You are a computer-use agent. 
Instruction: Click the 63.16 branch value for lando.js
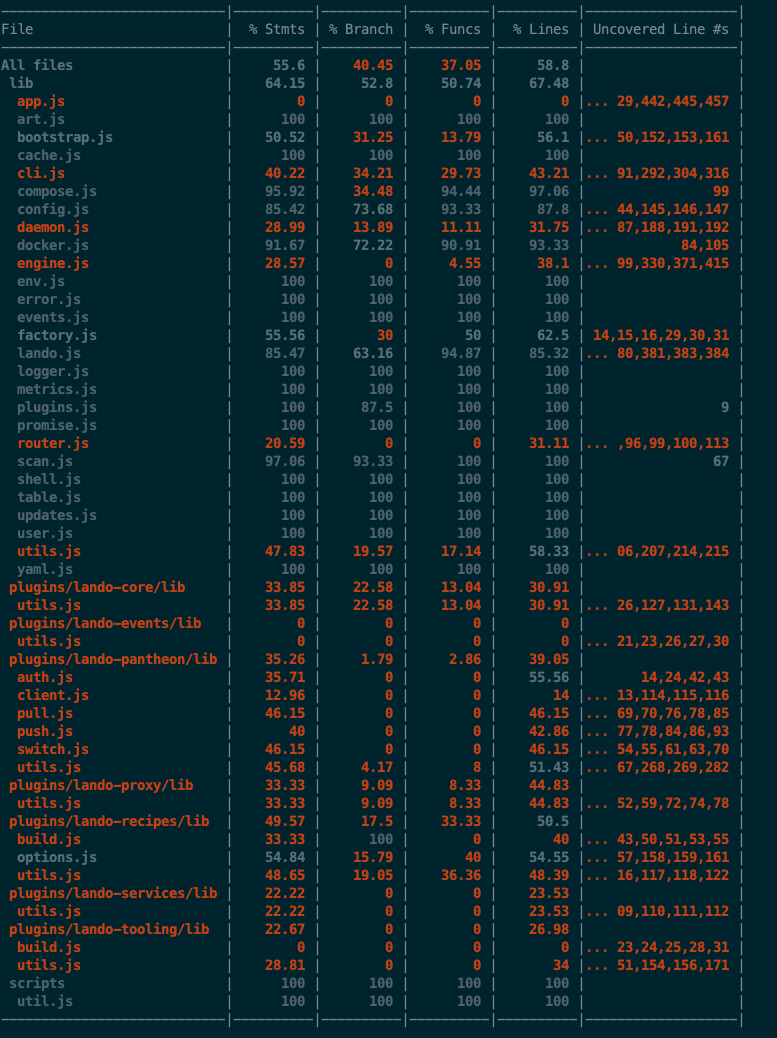pyautogui.click(x=373, y=353)
